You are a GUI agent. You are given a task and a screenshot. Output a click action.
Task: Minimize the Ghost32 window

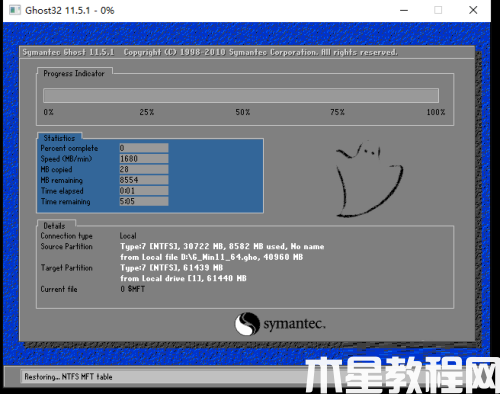point(404,10)
